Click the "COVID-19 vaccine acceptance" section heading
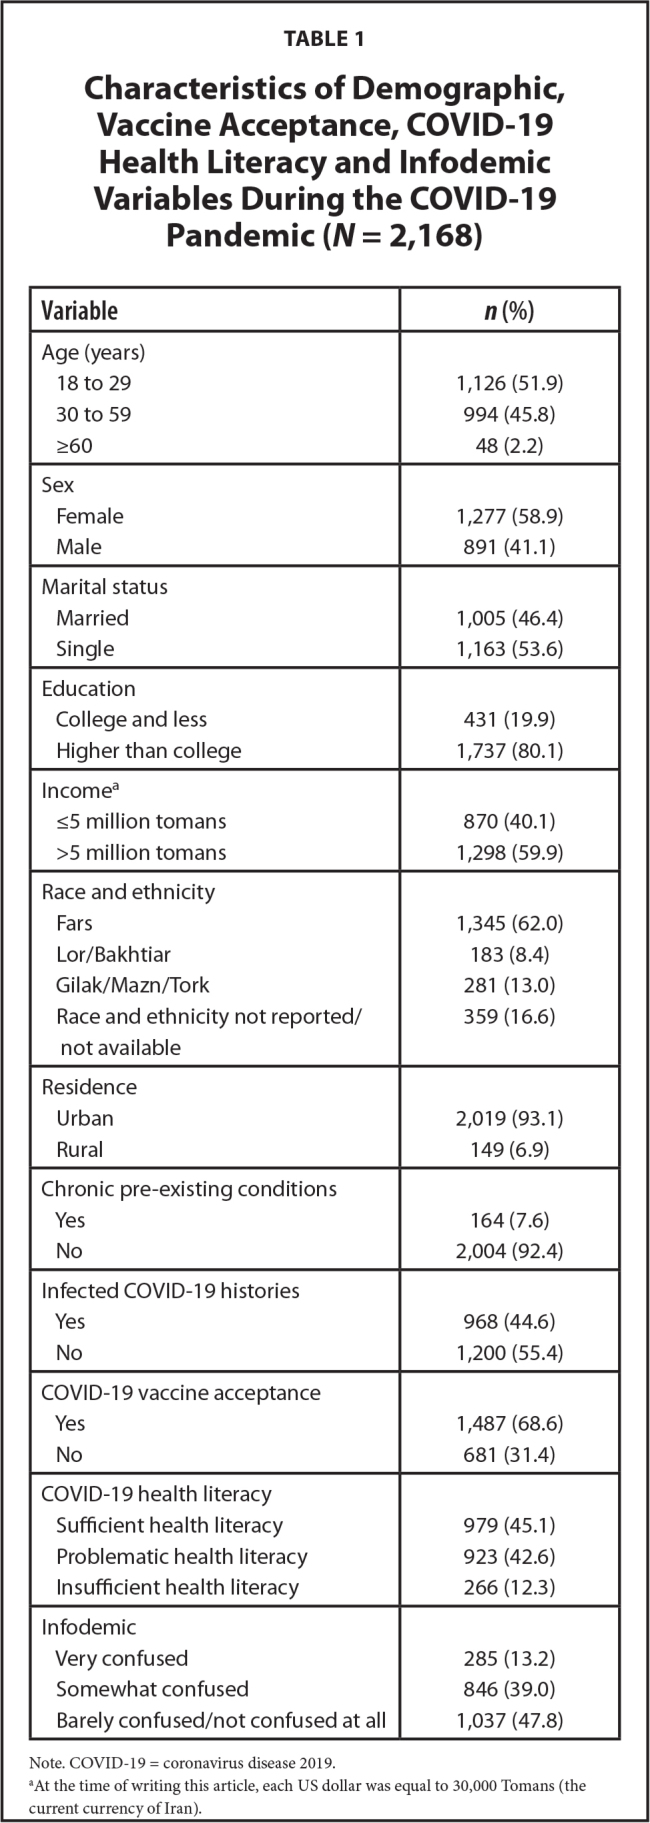Viewport: 650px width, 1823px height. pyautogui.click(x=180, y=1393)
